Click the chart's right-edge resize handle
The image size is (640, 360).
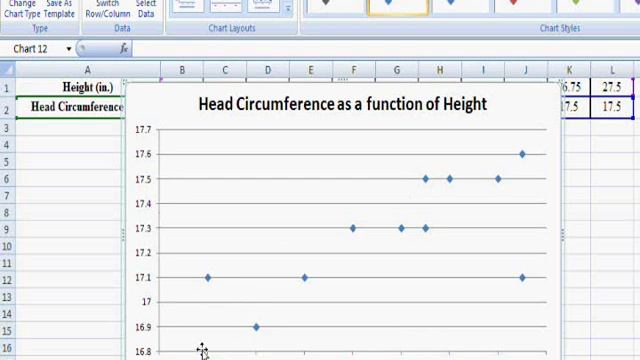click(563, 235)
